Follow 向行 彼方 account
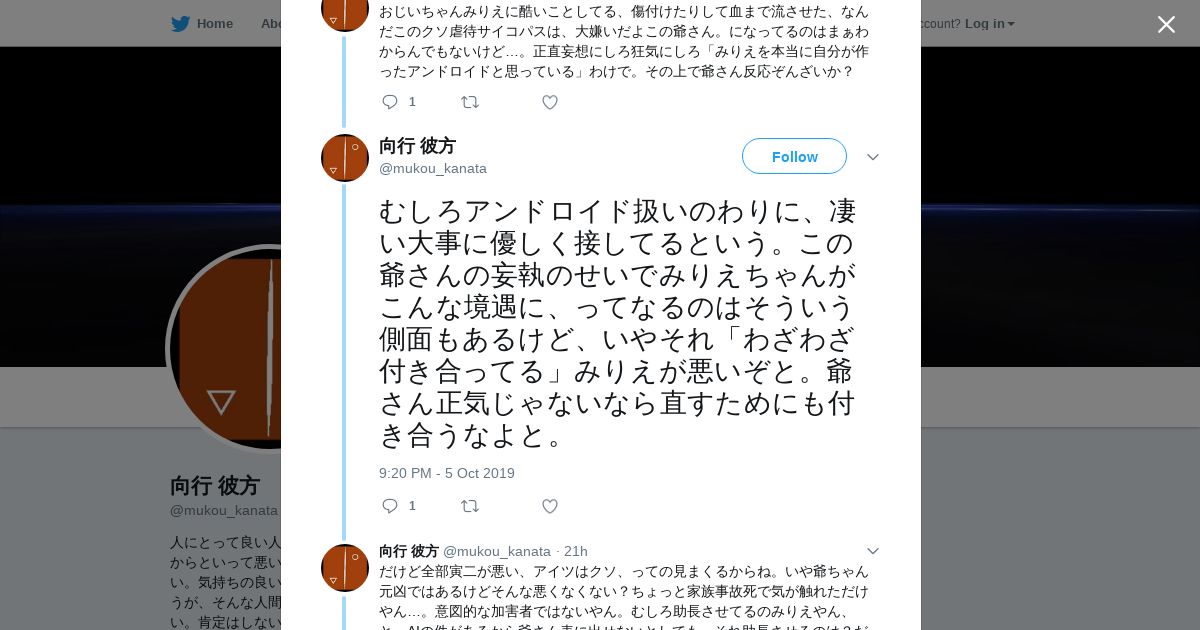This screenshot has width=1200, height=630. pyautogui.click(x=794, y=156)
